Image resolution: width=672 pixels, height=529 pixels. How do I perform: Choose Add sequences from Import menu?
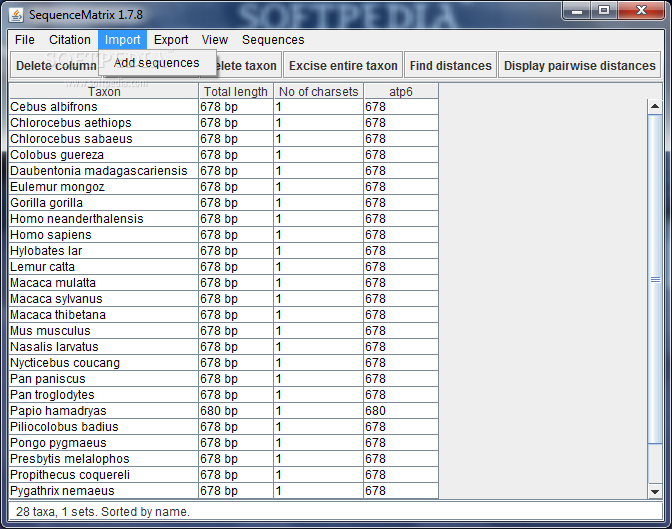pyautogui.click(x=156, y=63)
